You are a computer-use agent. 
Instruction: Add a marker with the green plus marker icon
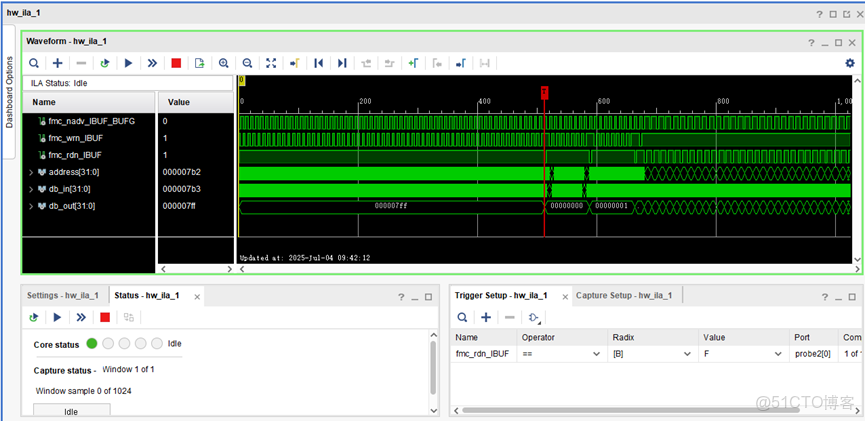413,63
